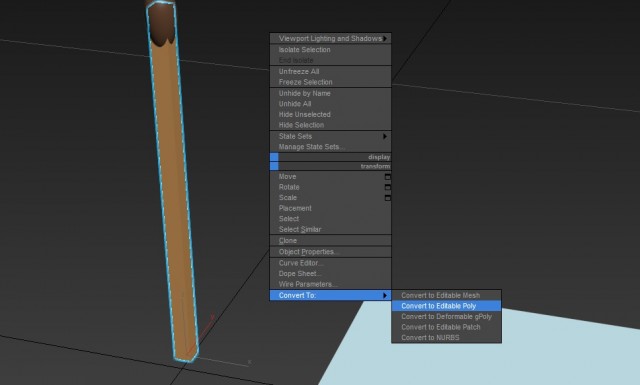Select Unfreeze All menu entry
The image size is (640, 385).
pos(330,71)
